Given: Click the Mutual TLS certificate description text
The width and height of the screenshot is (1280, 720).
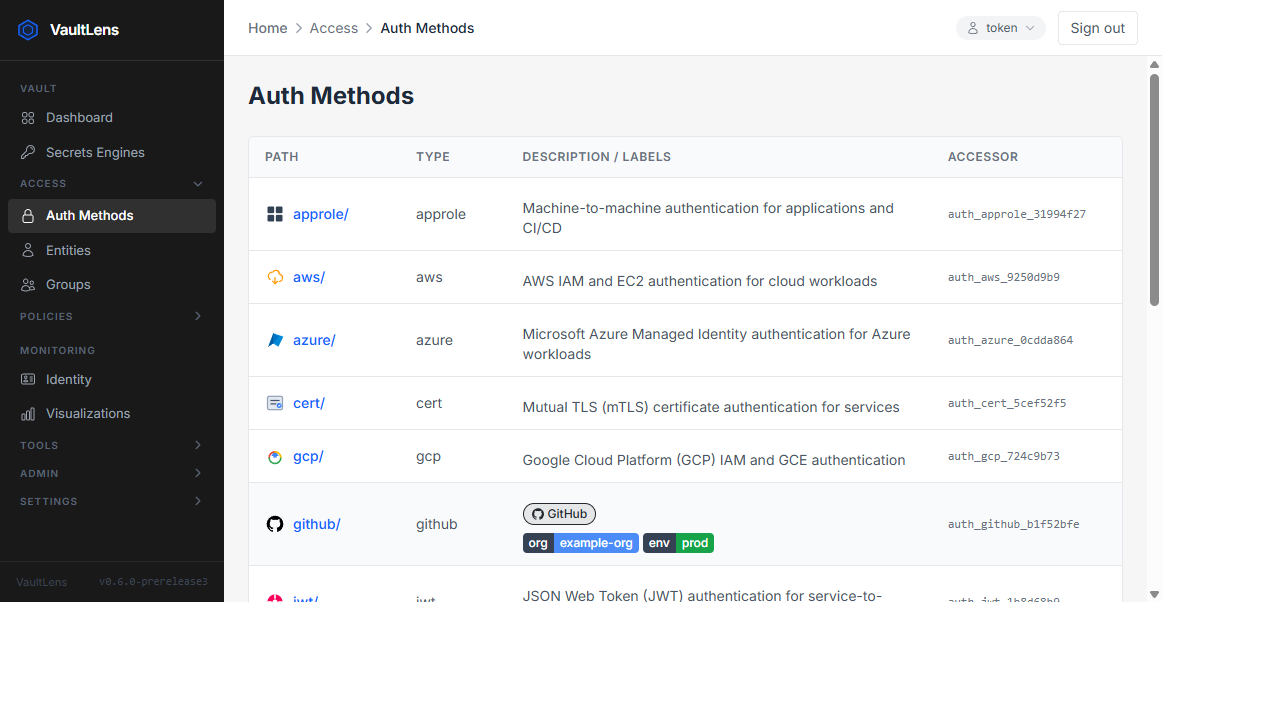Looking at the screenshot, I should (711, 407).
